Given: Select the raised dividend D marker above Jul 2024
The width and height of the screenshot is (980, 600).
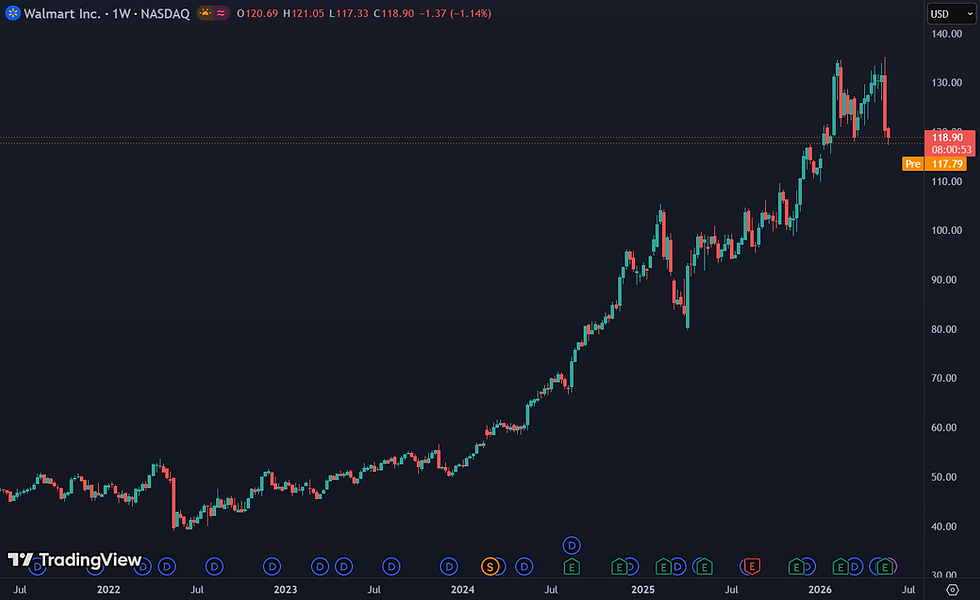Looking at the screenshot, I should [572, 546].
